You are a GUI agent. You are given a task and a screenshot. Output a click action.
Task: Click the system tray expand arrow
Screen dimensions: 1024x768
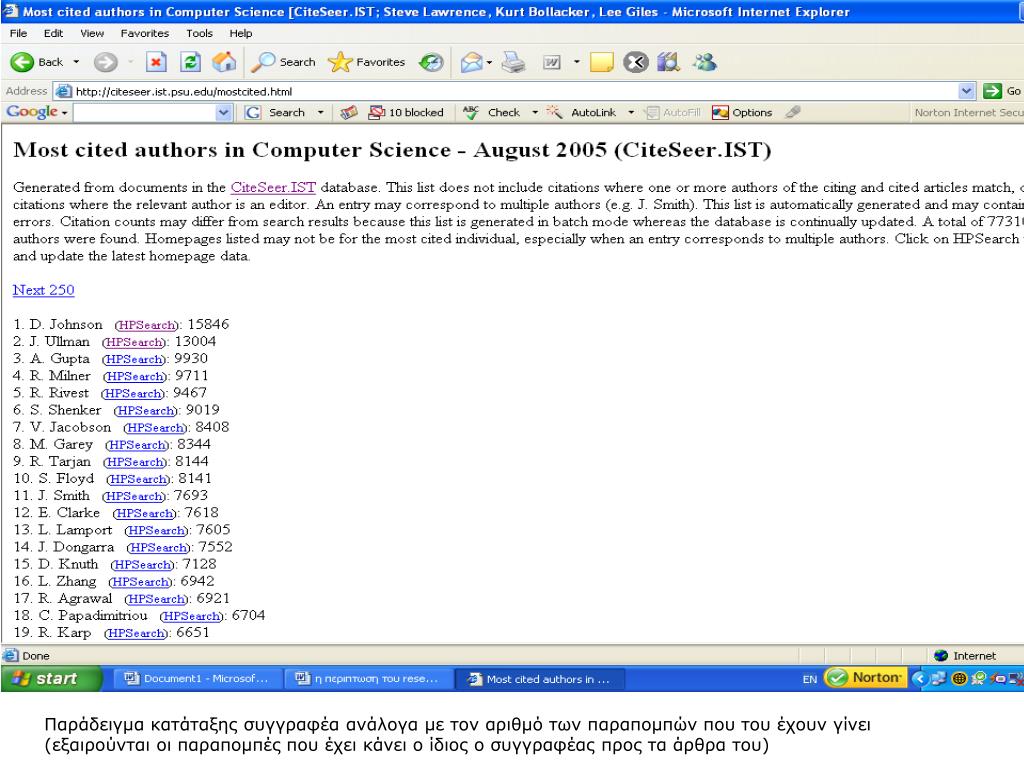coord(919,679)
